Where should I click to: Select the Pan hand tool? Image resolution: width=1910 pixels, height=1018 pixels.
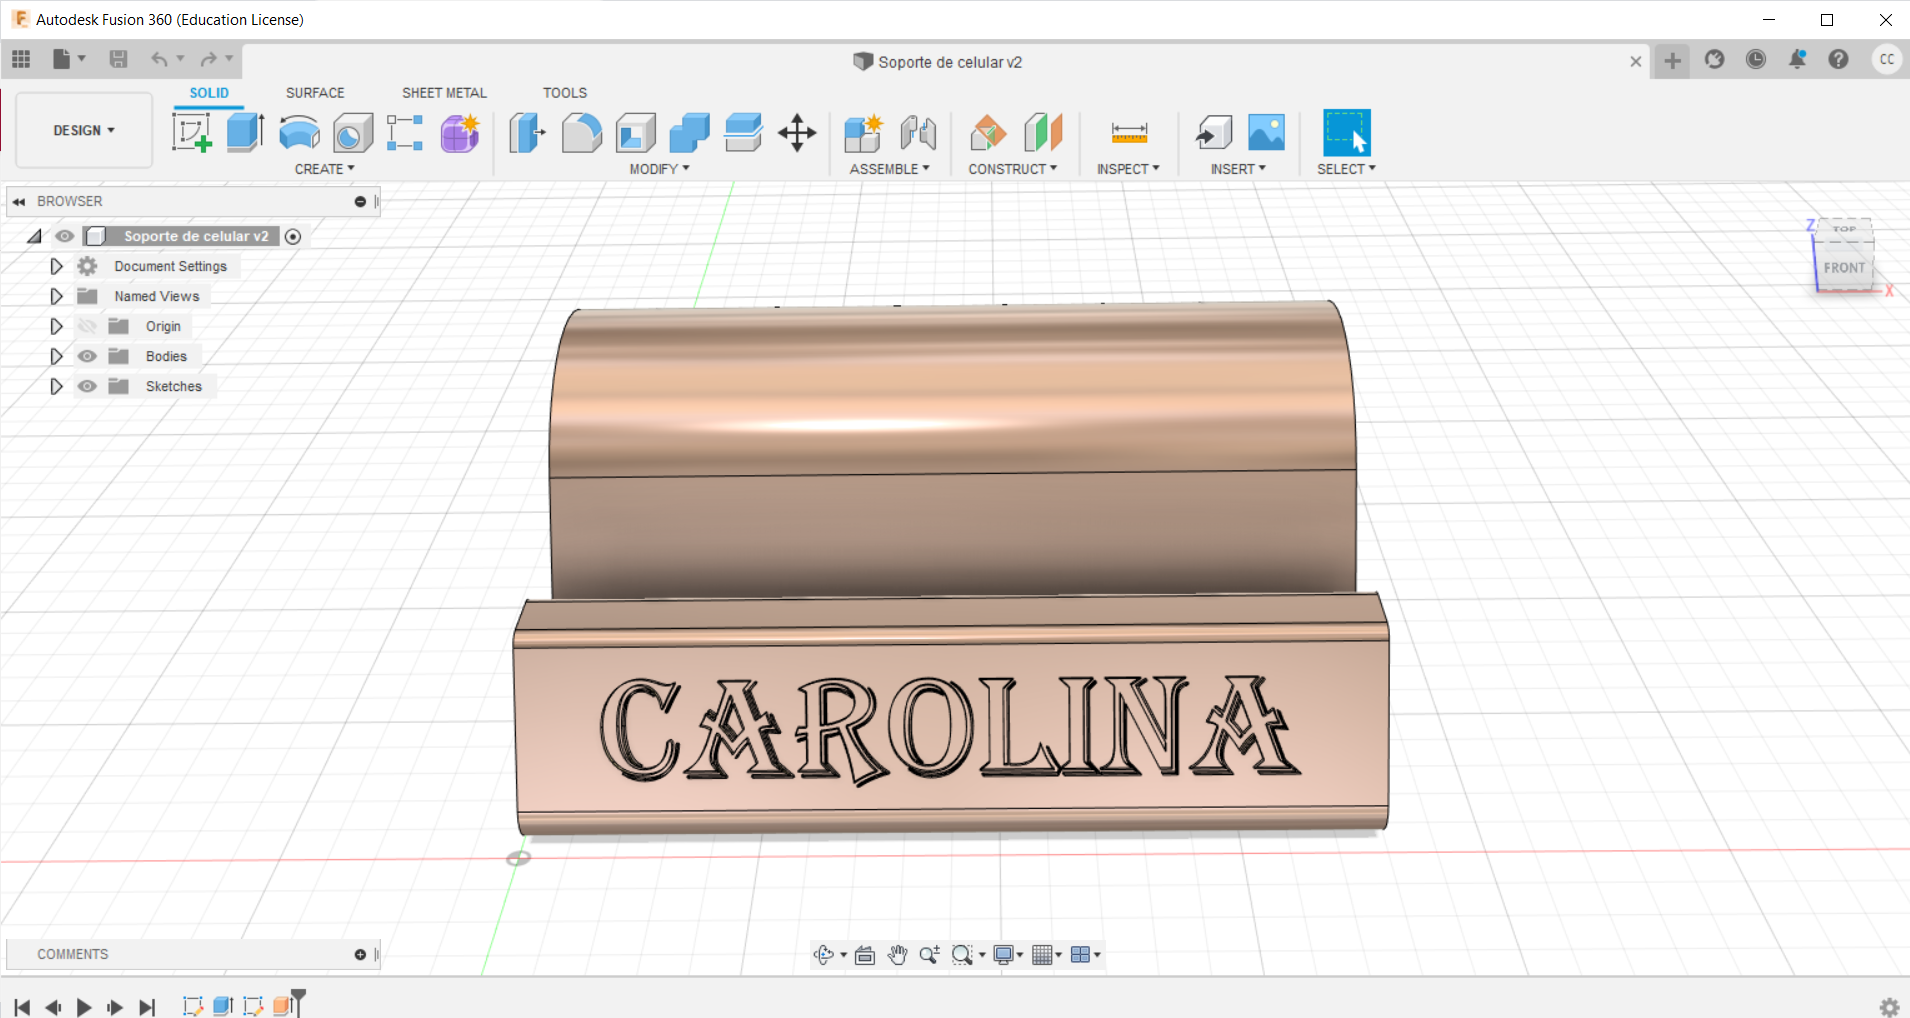897,955
